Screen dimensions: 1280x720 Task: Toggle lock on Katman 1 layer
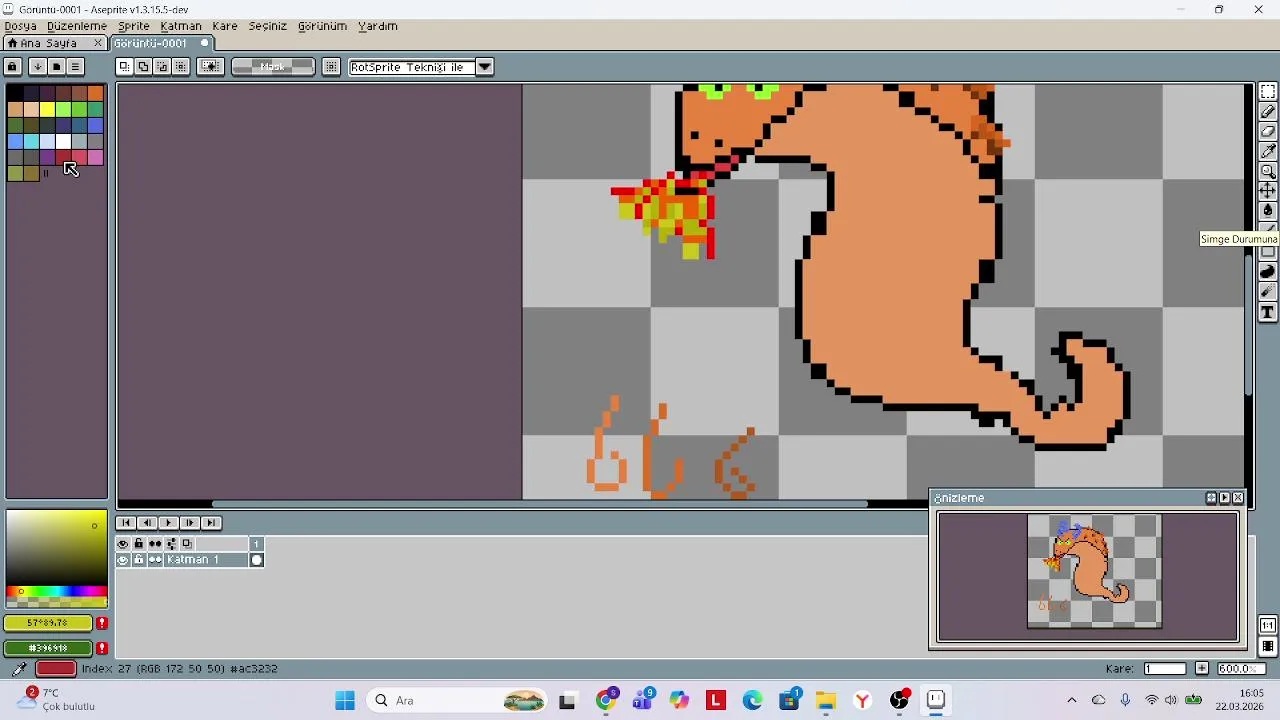[x=139, y=560]
